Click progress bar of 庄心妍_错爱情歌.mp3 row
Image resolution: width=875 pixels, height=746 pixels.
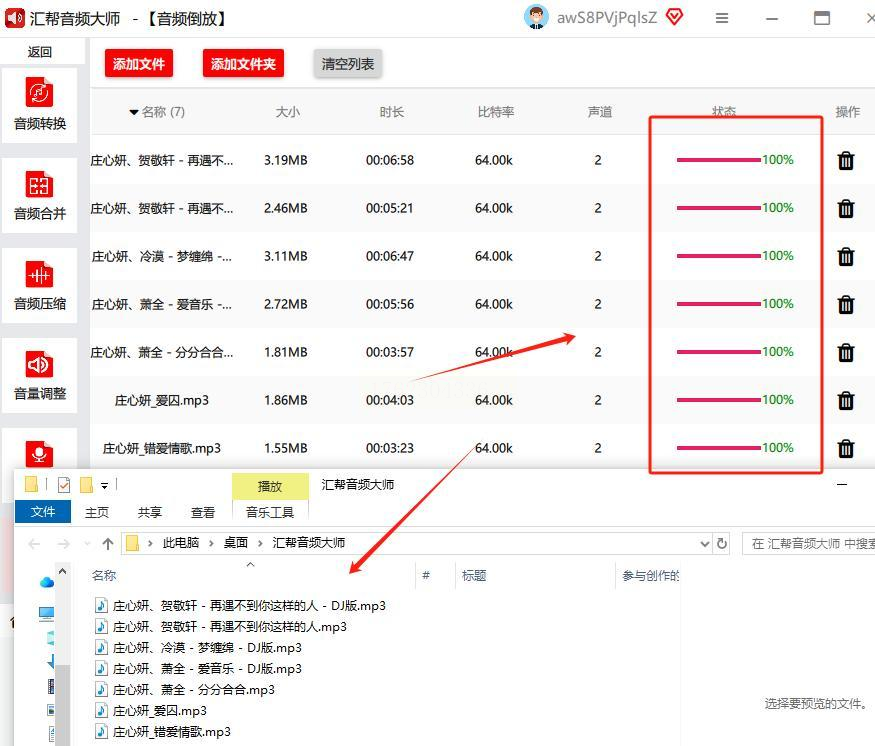click(719, 448)
